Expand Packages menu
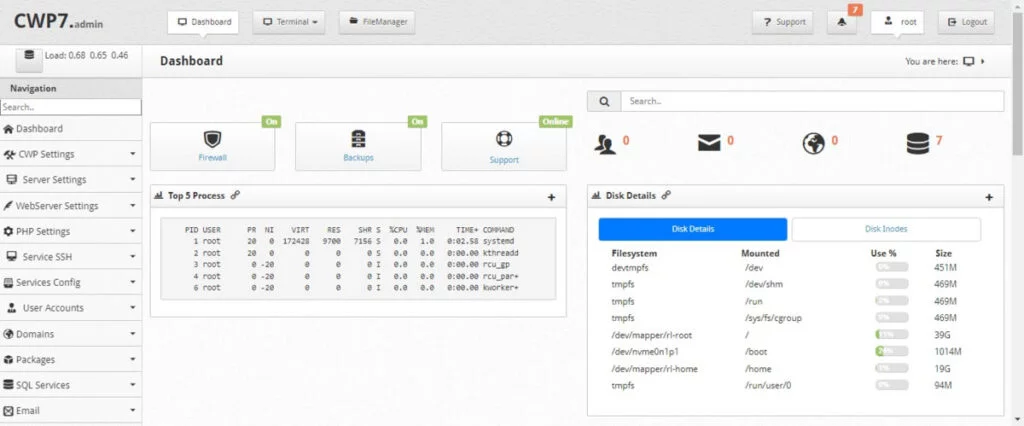 click(x=71, y=359)
